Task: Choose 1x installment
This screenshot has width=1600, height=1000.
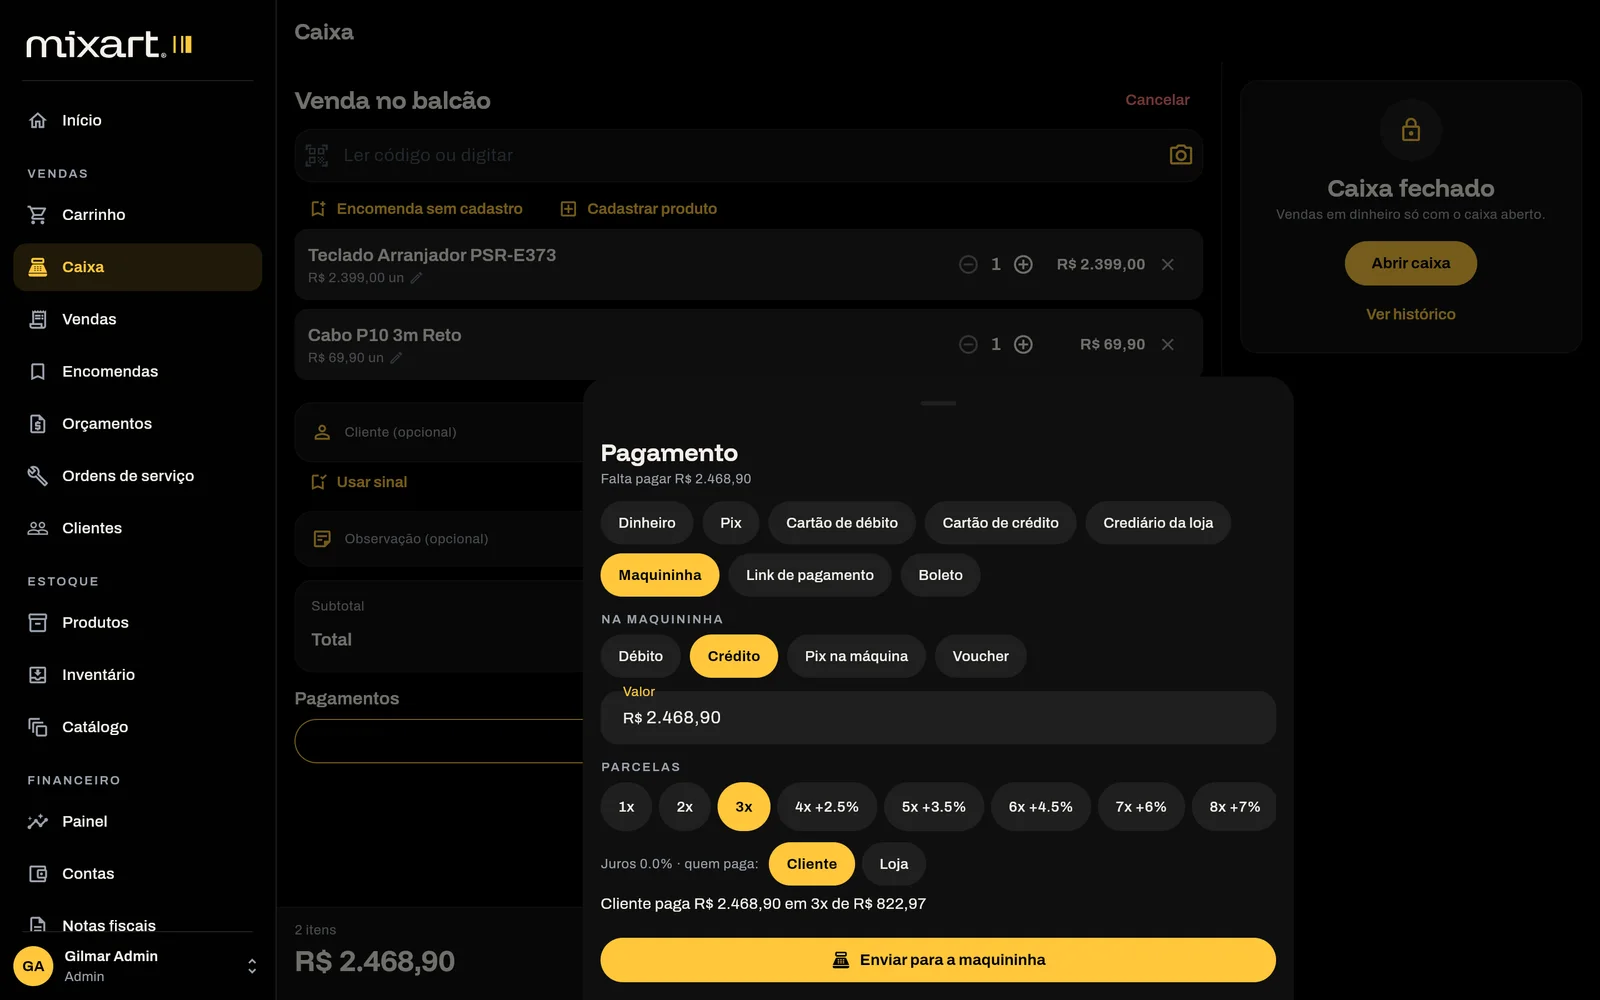Action: 626,807
